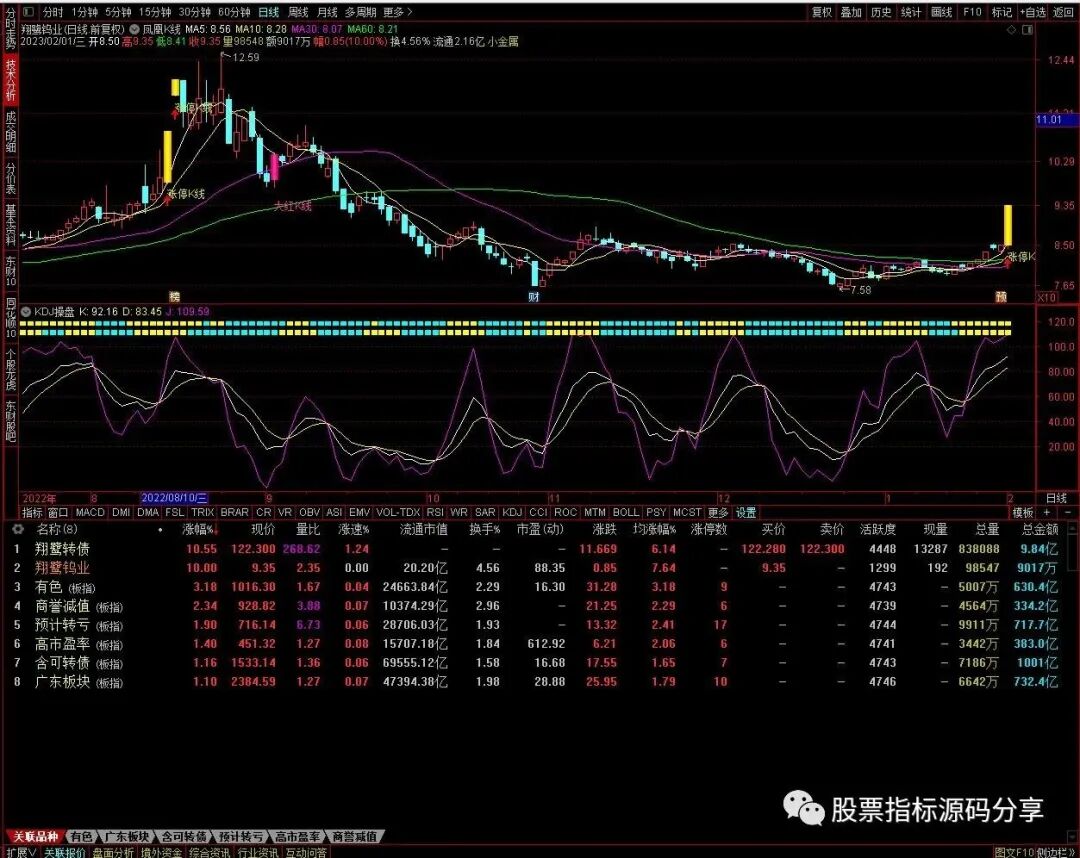Toggle the side panel icon beside the diamond

(x=1027, y=30)
